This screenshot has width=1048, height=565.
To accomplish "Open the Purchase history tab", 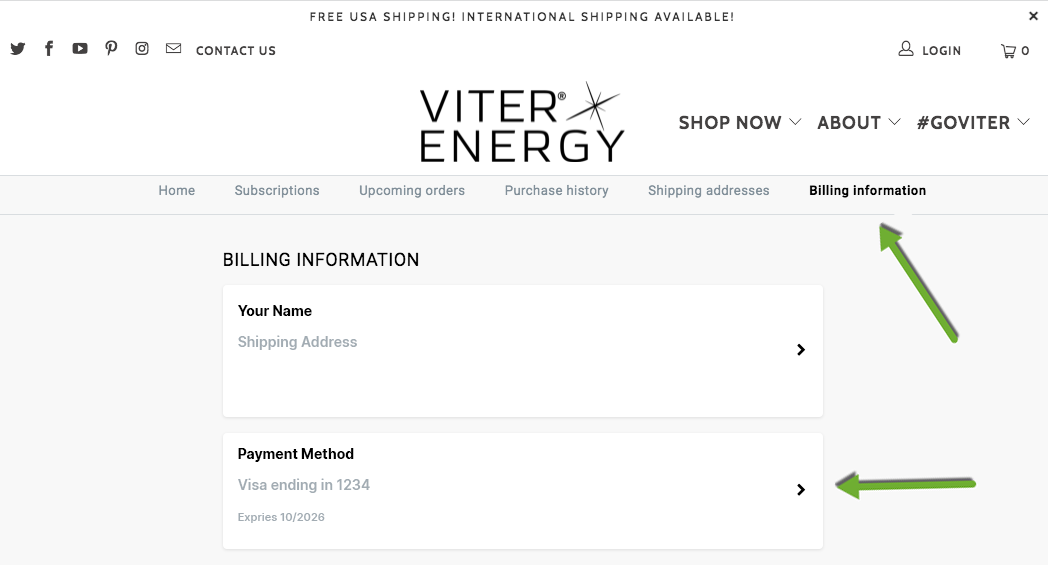I will (x=556, y=191).
